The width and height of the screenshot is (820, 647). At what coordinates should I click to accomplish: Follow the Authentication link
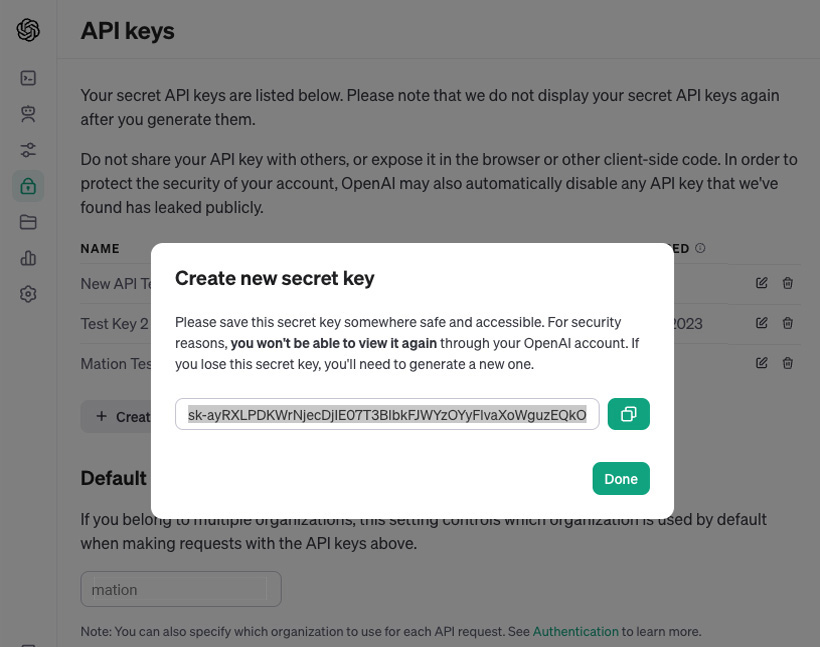(x=575, y=631)
